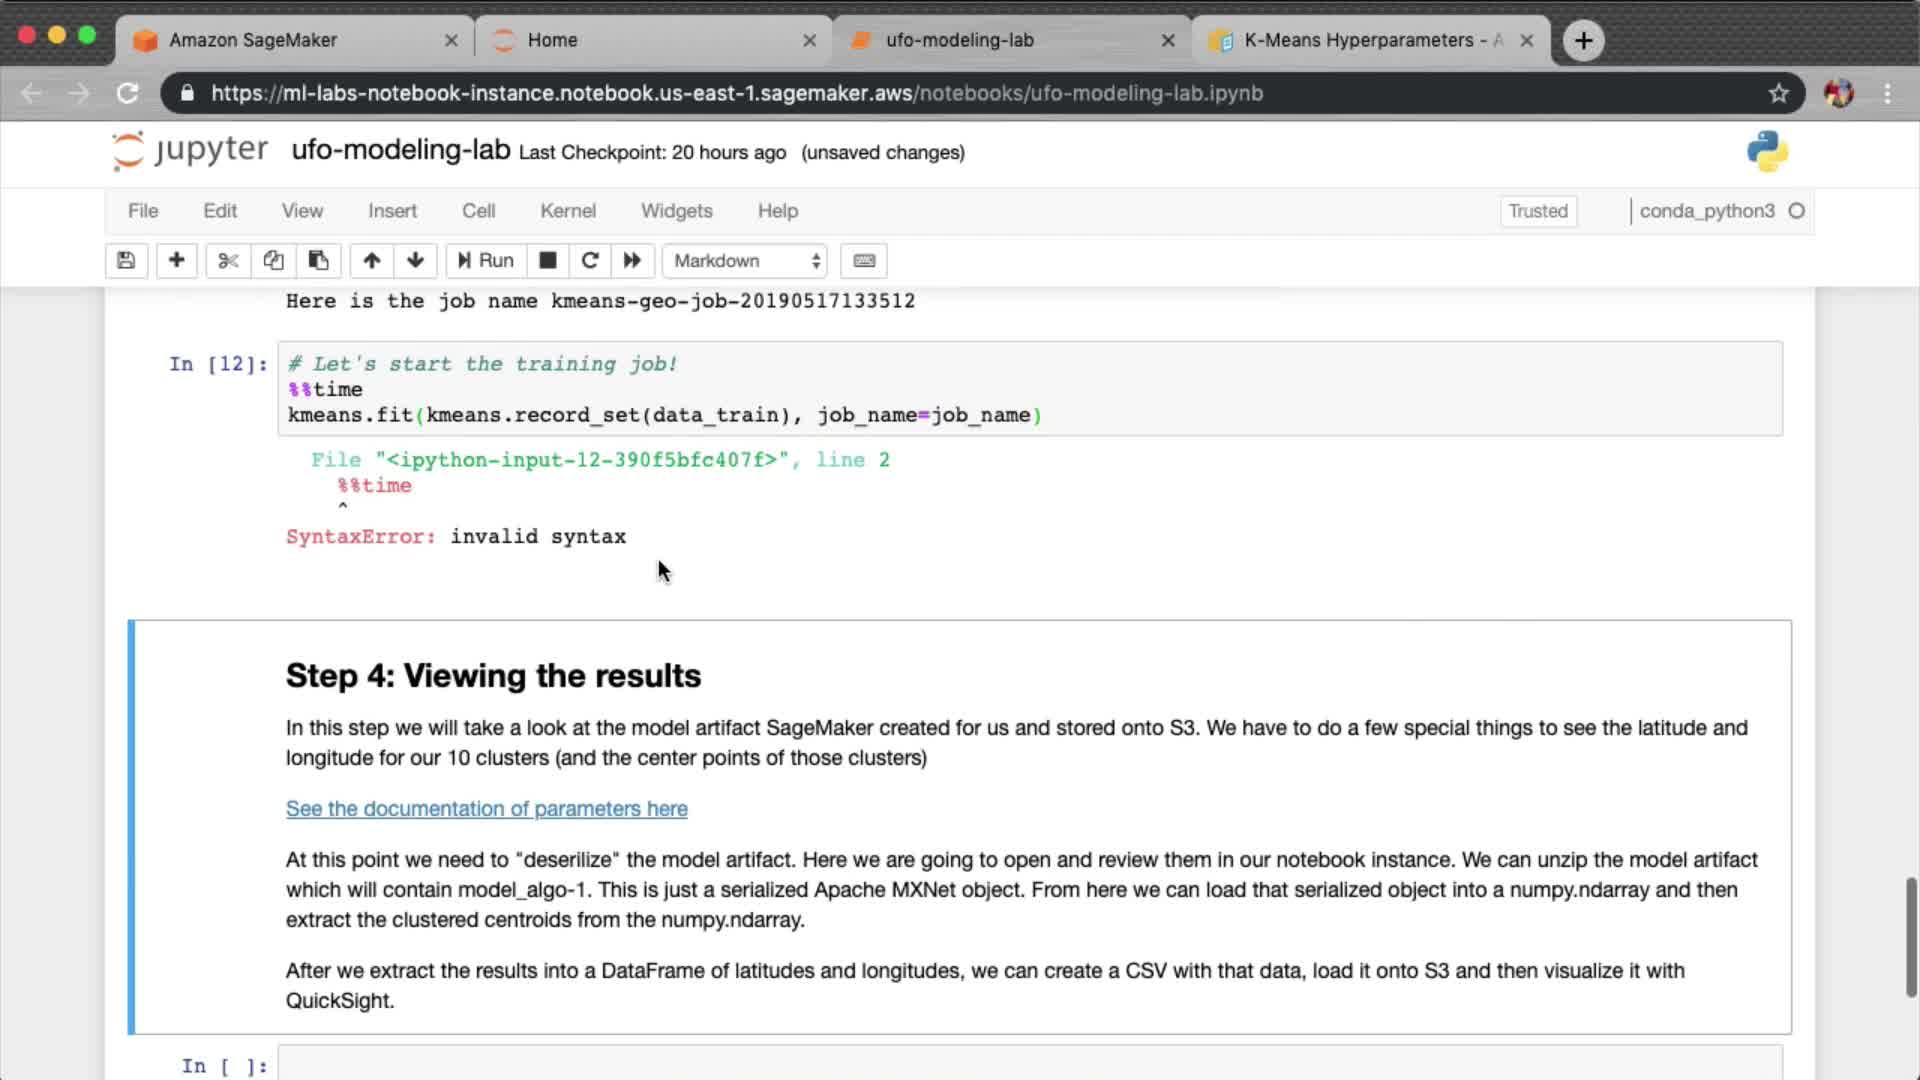Move the selected cell up
The image size is (1920, 1080).
[371, 261]
